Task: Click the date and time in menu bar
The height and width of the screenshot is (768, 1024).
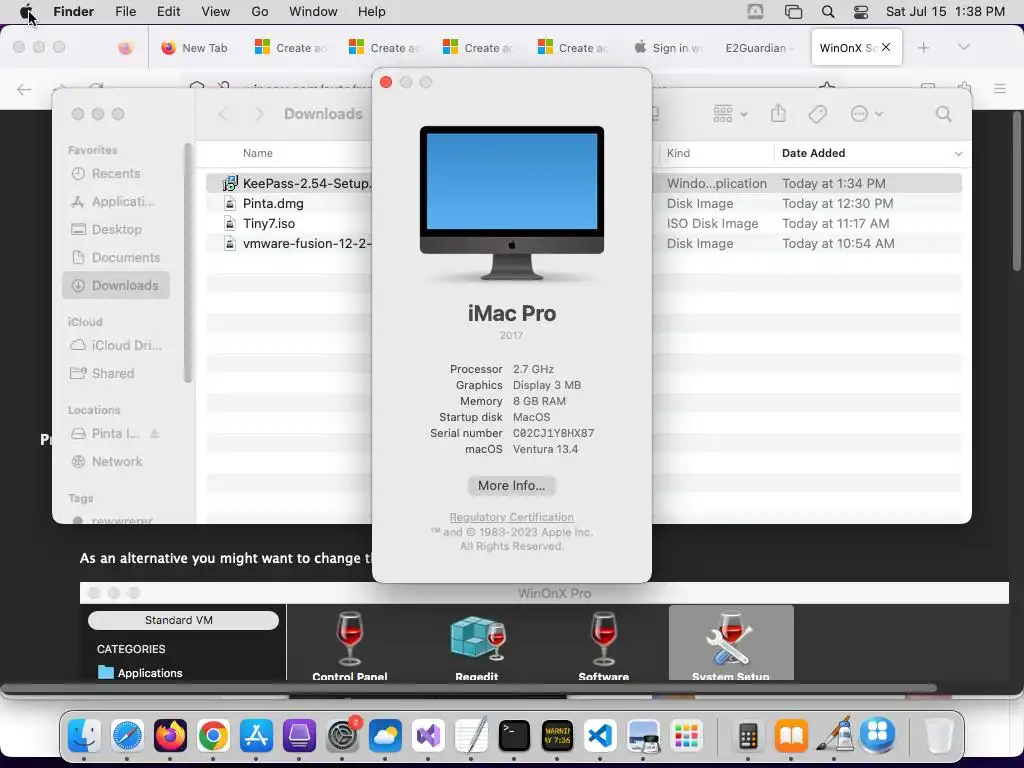Action: click(945, 11)
